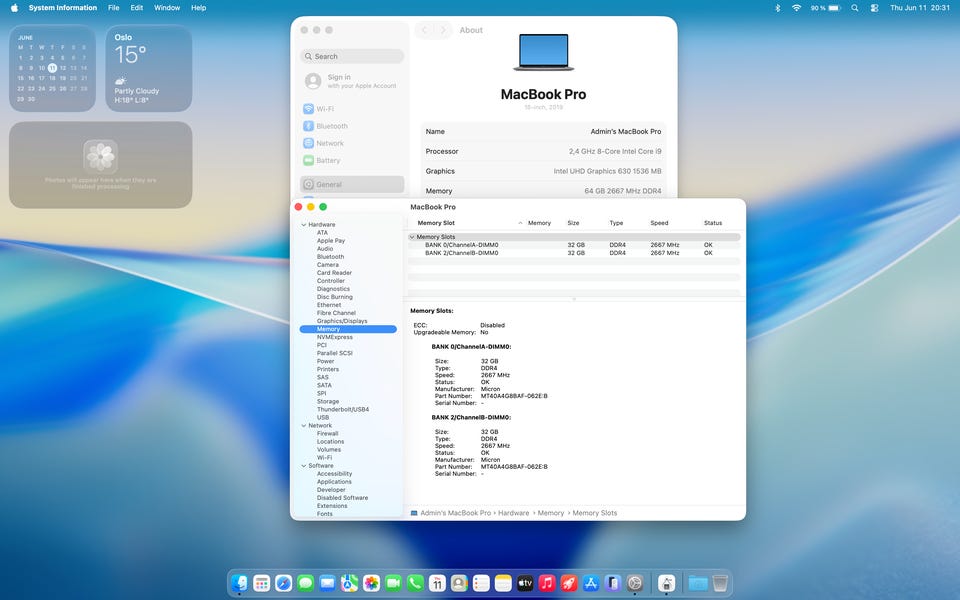Screen dimensions: 960x600
Task: Select Graphics/Displays in the Hardware list
Action: tap(342, 321)
